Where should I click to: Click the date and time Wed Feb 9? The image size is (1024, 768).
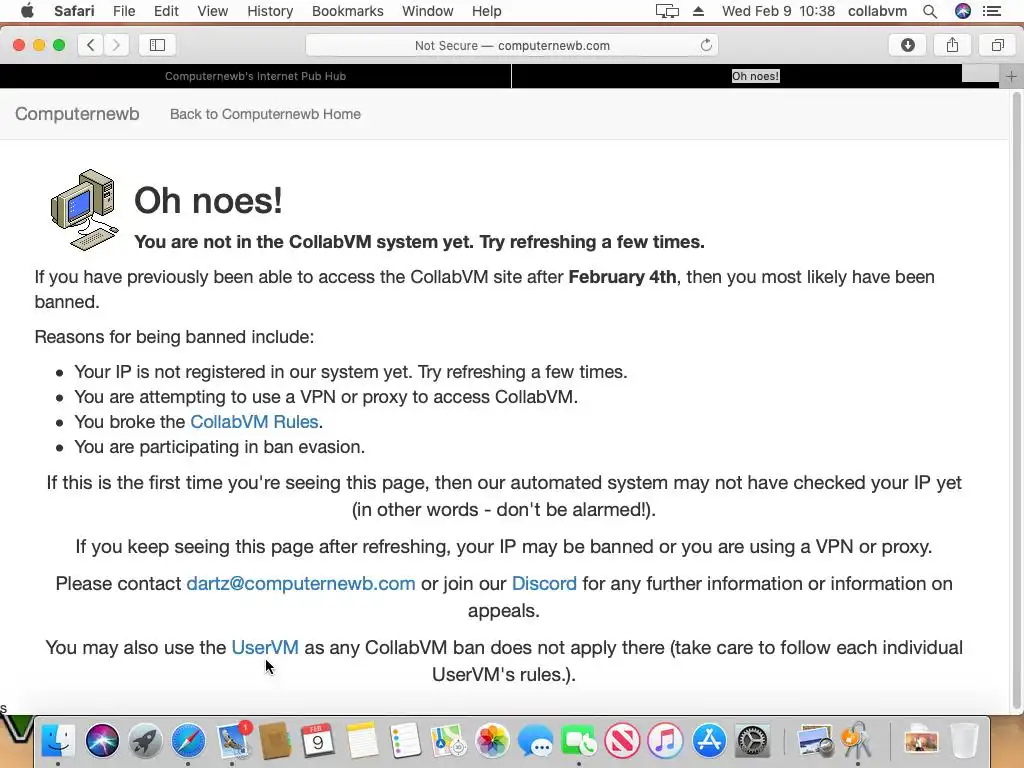(778, 11)
